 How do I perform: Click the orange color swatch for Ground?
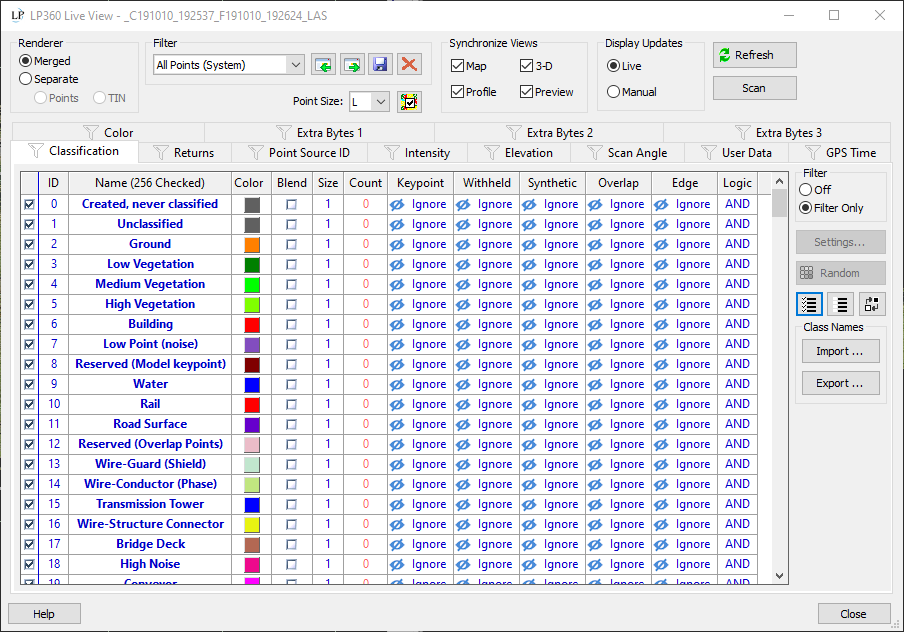252,244
